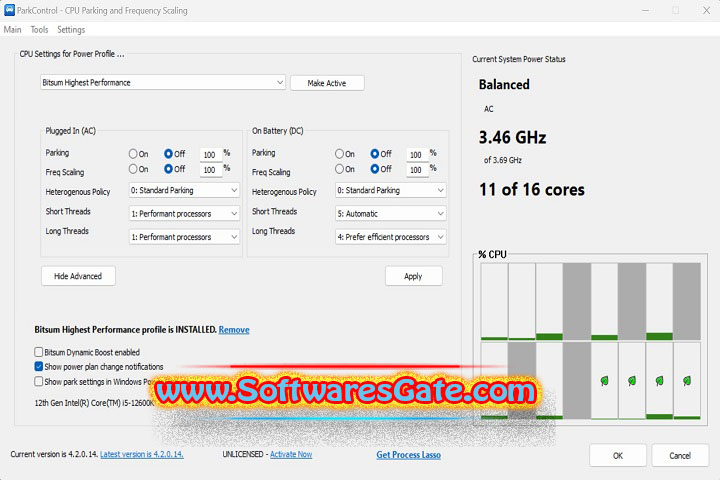Open the Main menu
The width and height of the screenshot is (720, 480).
(12, 30)
